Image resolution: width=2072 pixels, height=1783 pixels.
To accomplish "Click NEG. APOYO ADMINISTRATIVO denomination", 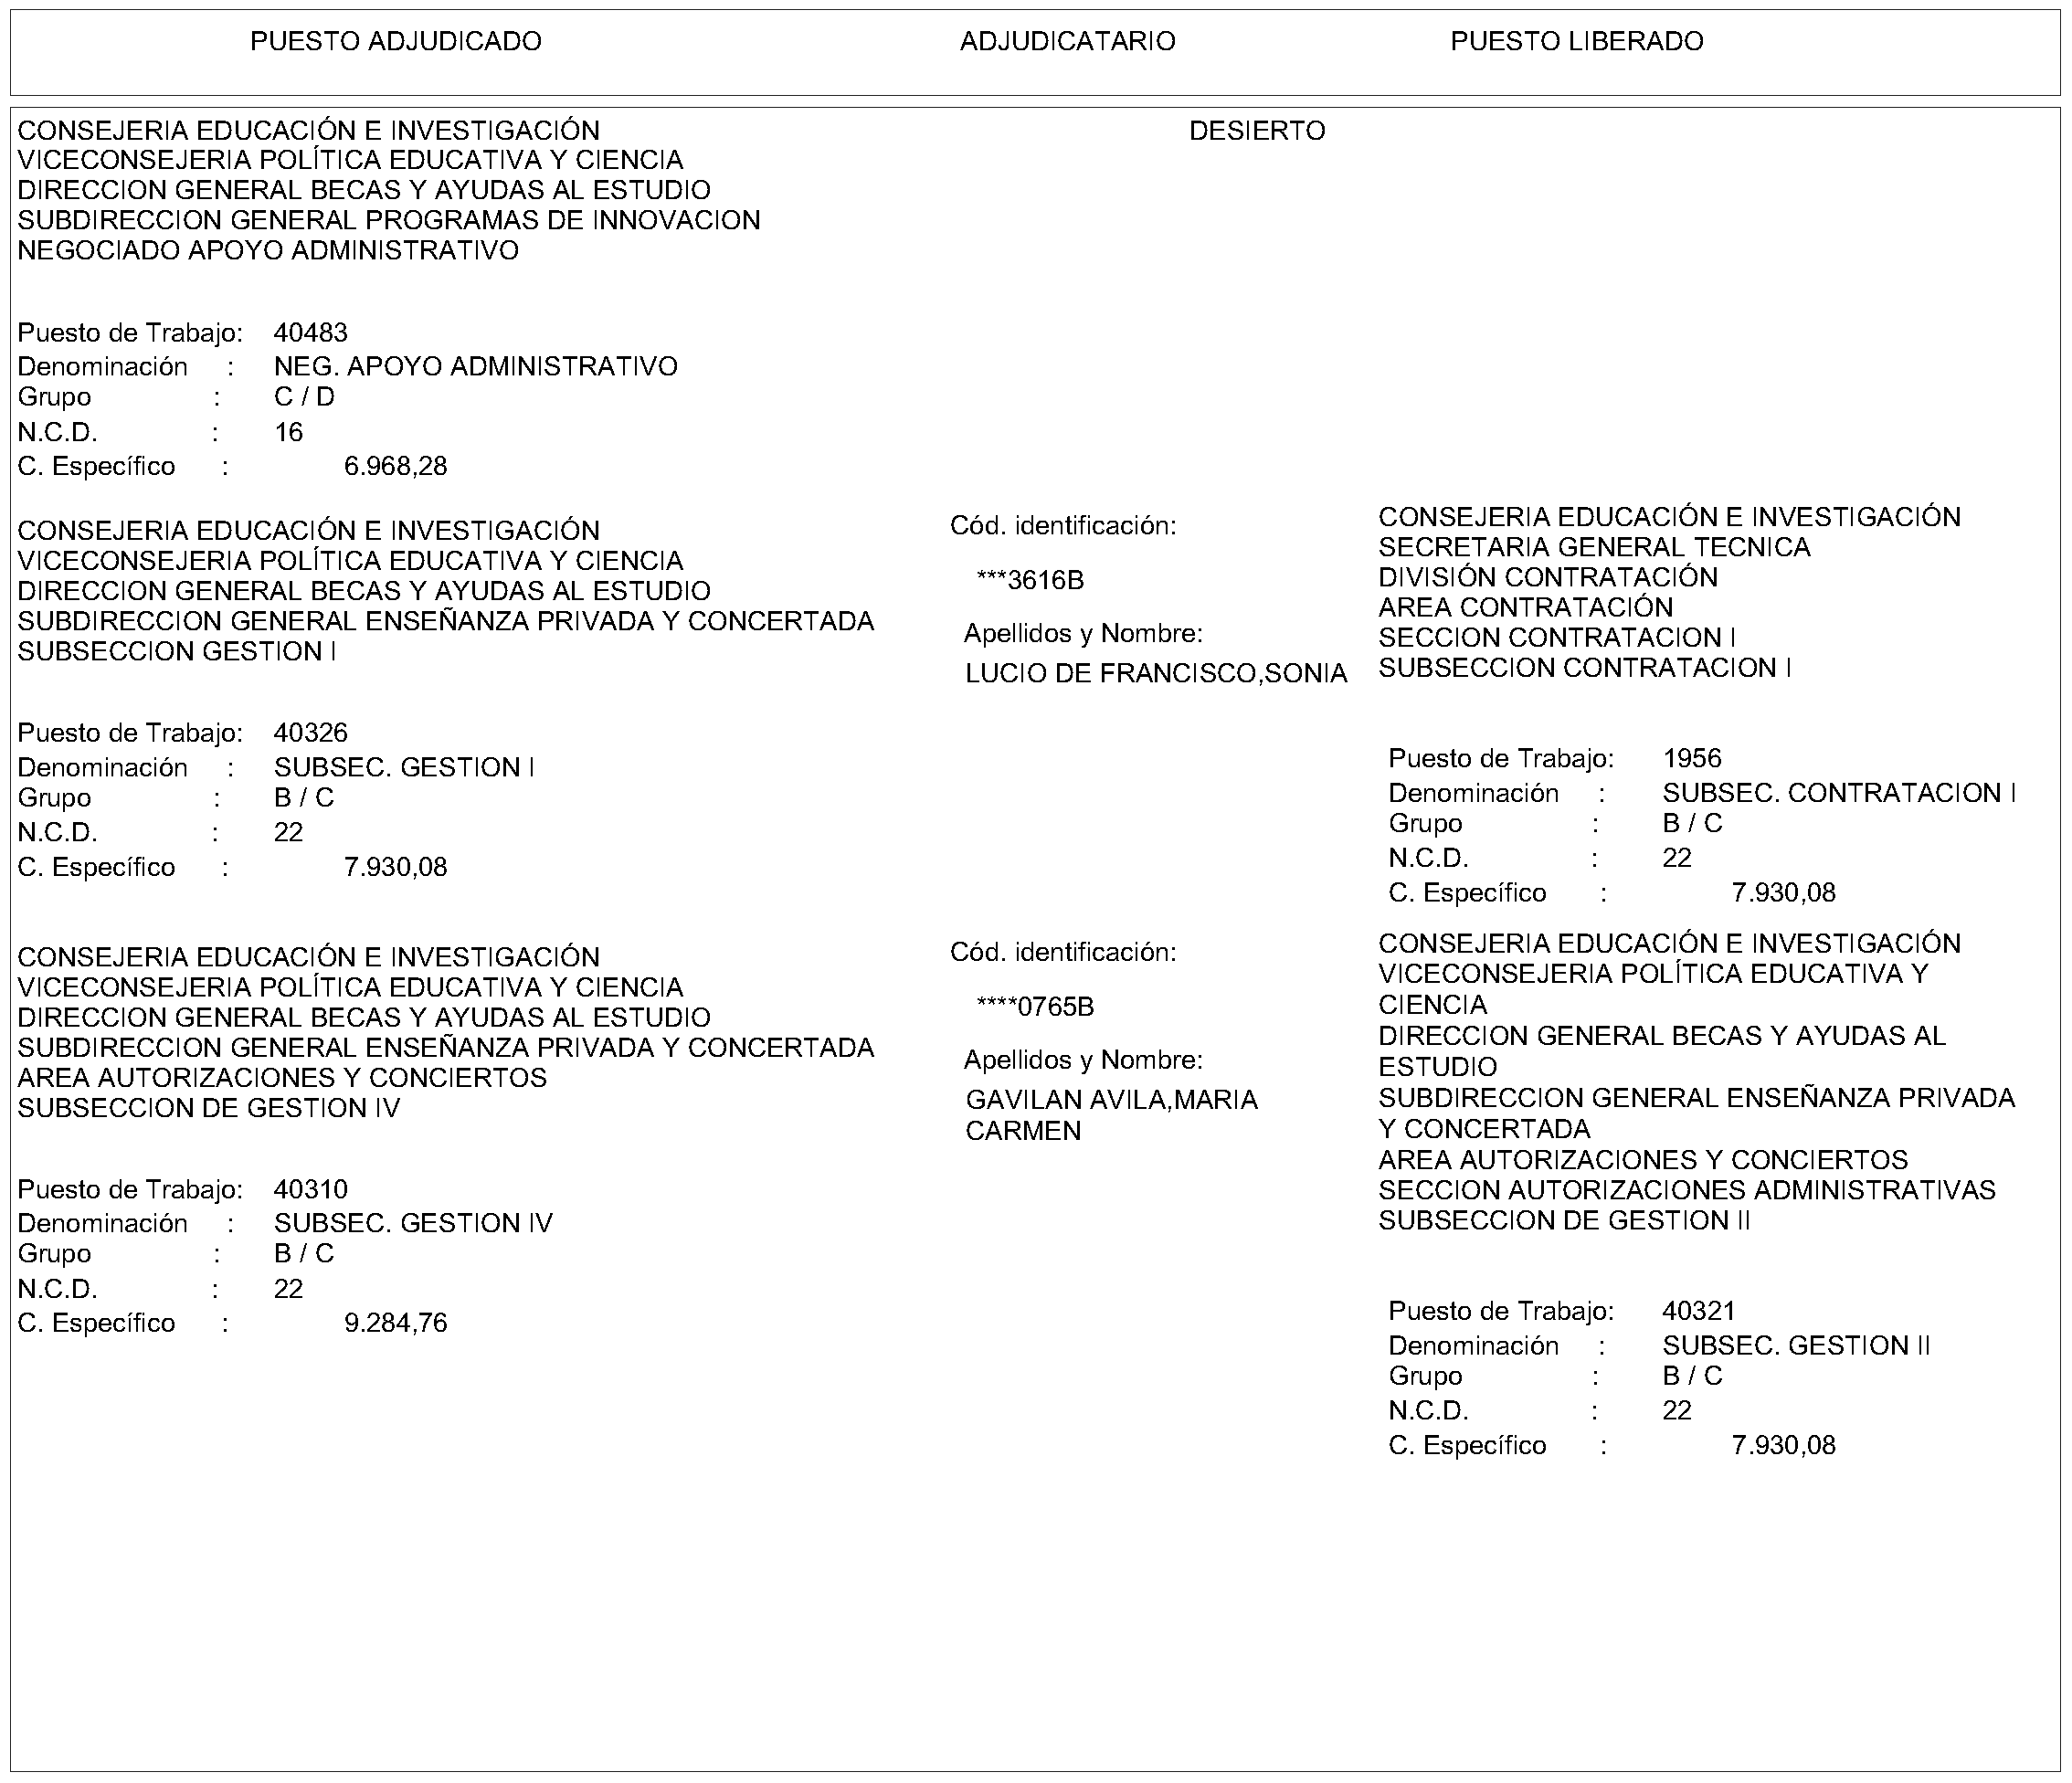I will [475, 367].
